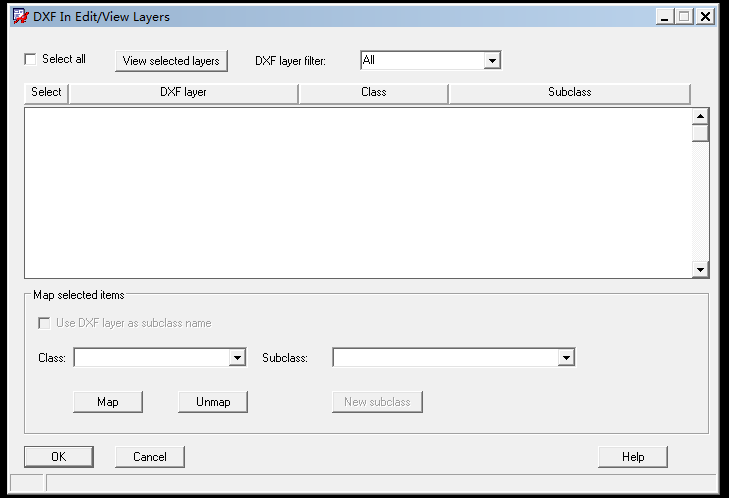Open the DXF layer filter dropdown
Viewport: 729px width, 498px height.
point(492,60)
